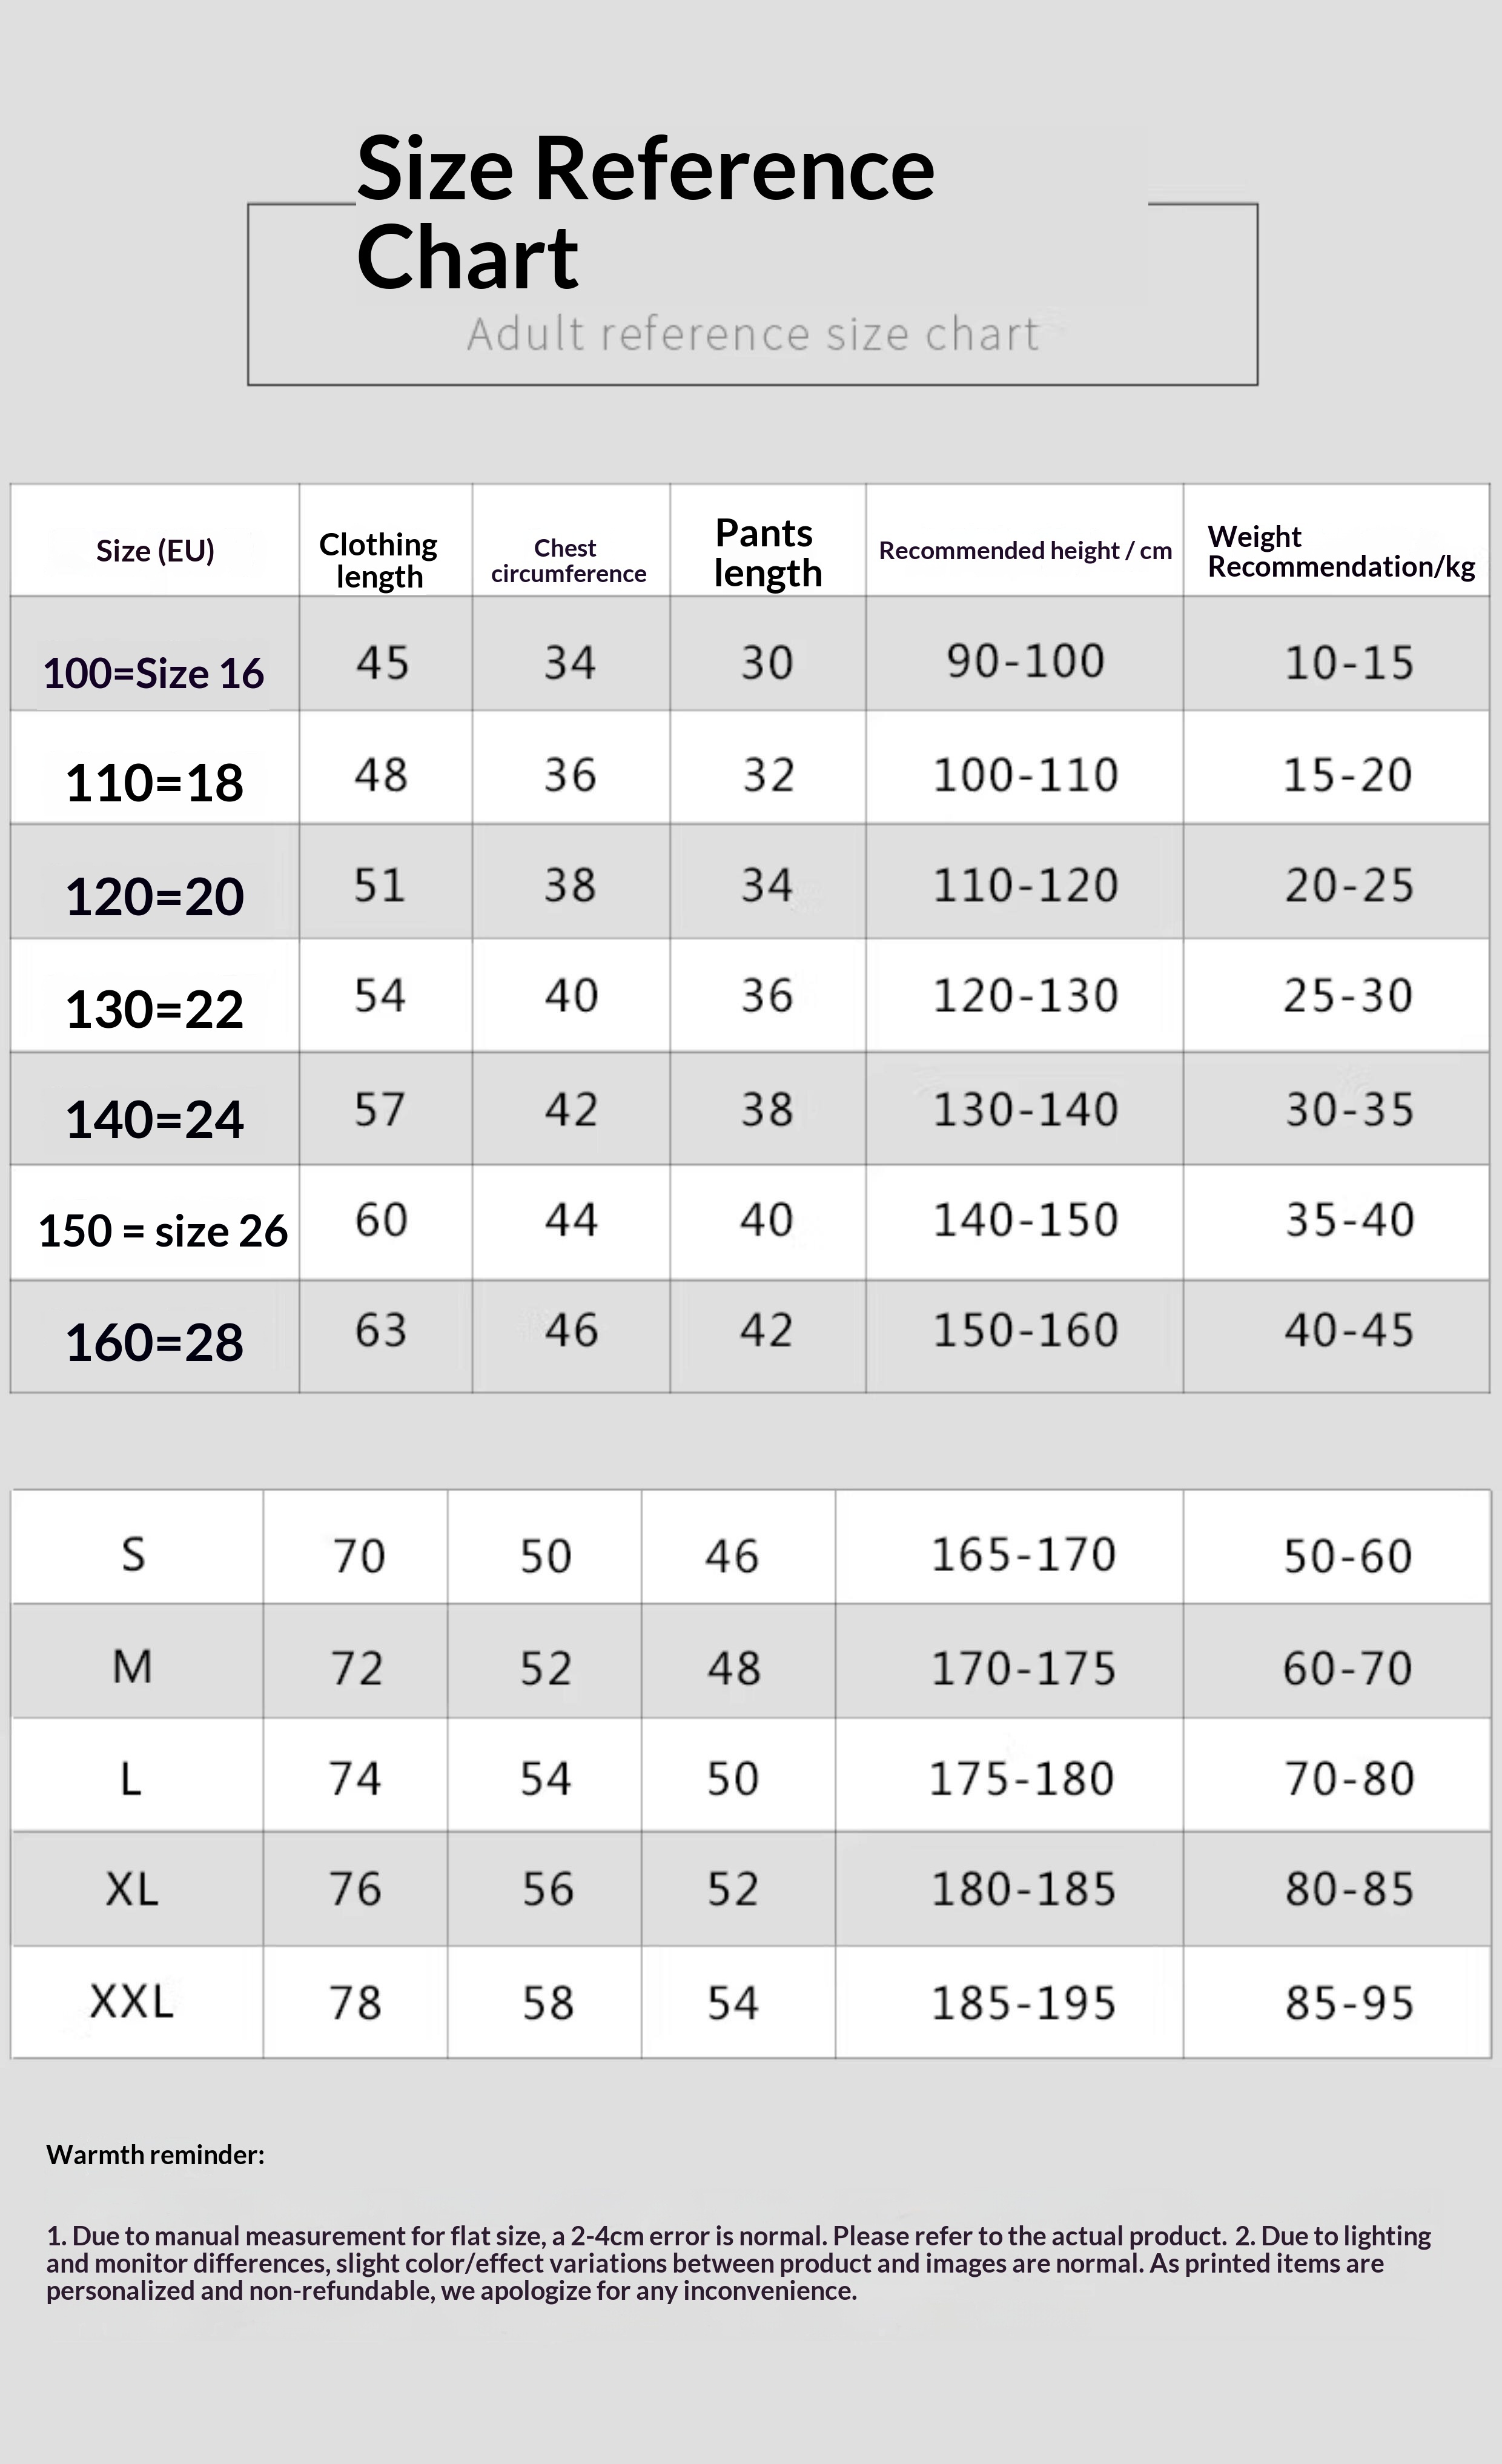Click the 'Adult reference size chart' subtitle
Screen dimensions: 1502x2464
(753, 334)
